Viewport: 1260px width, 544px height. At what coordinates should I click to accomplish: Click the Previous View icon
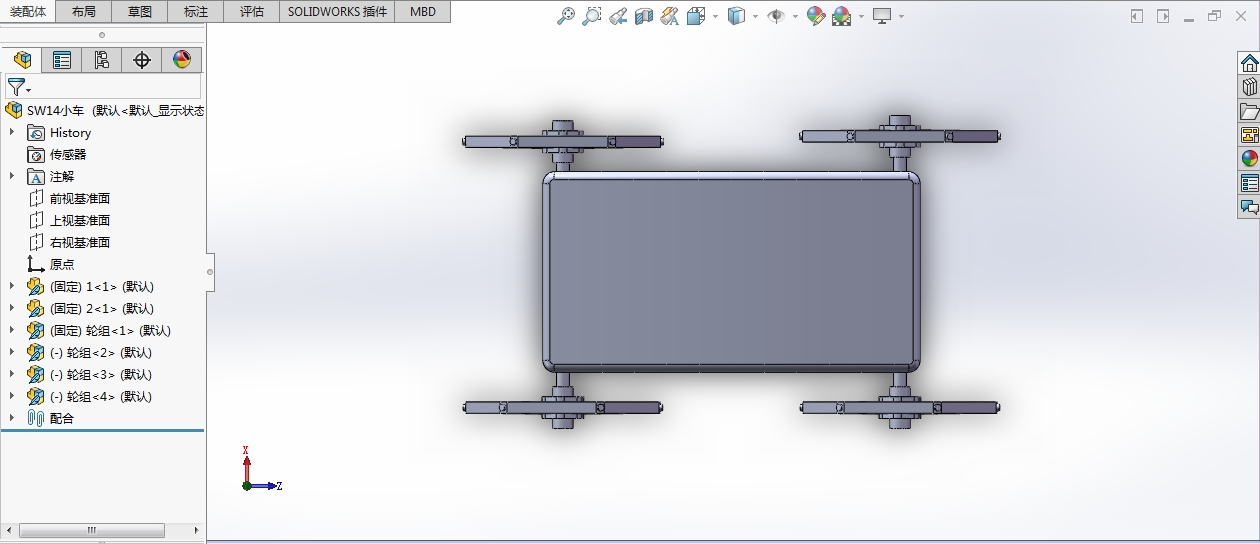point(618,16)
